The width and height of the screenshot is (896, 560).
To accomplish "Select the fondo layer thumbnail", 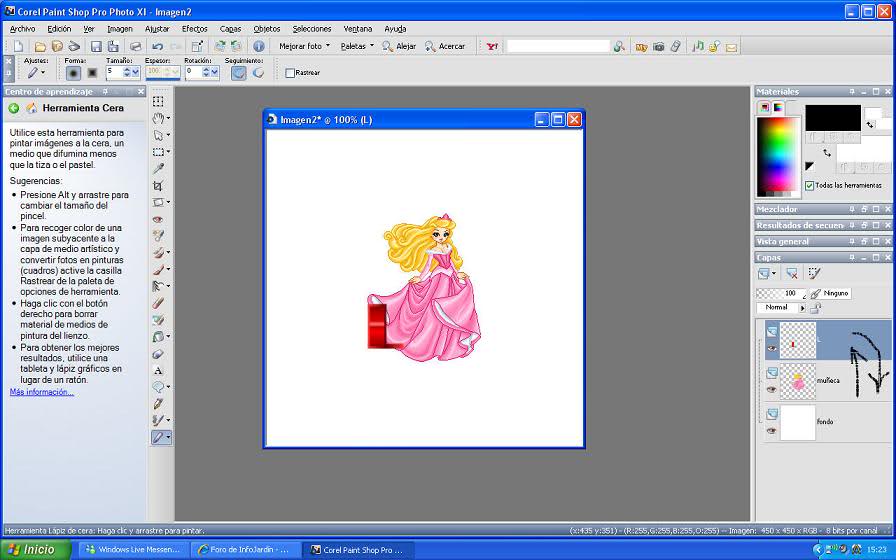I will coord(798,423).
